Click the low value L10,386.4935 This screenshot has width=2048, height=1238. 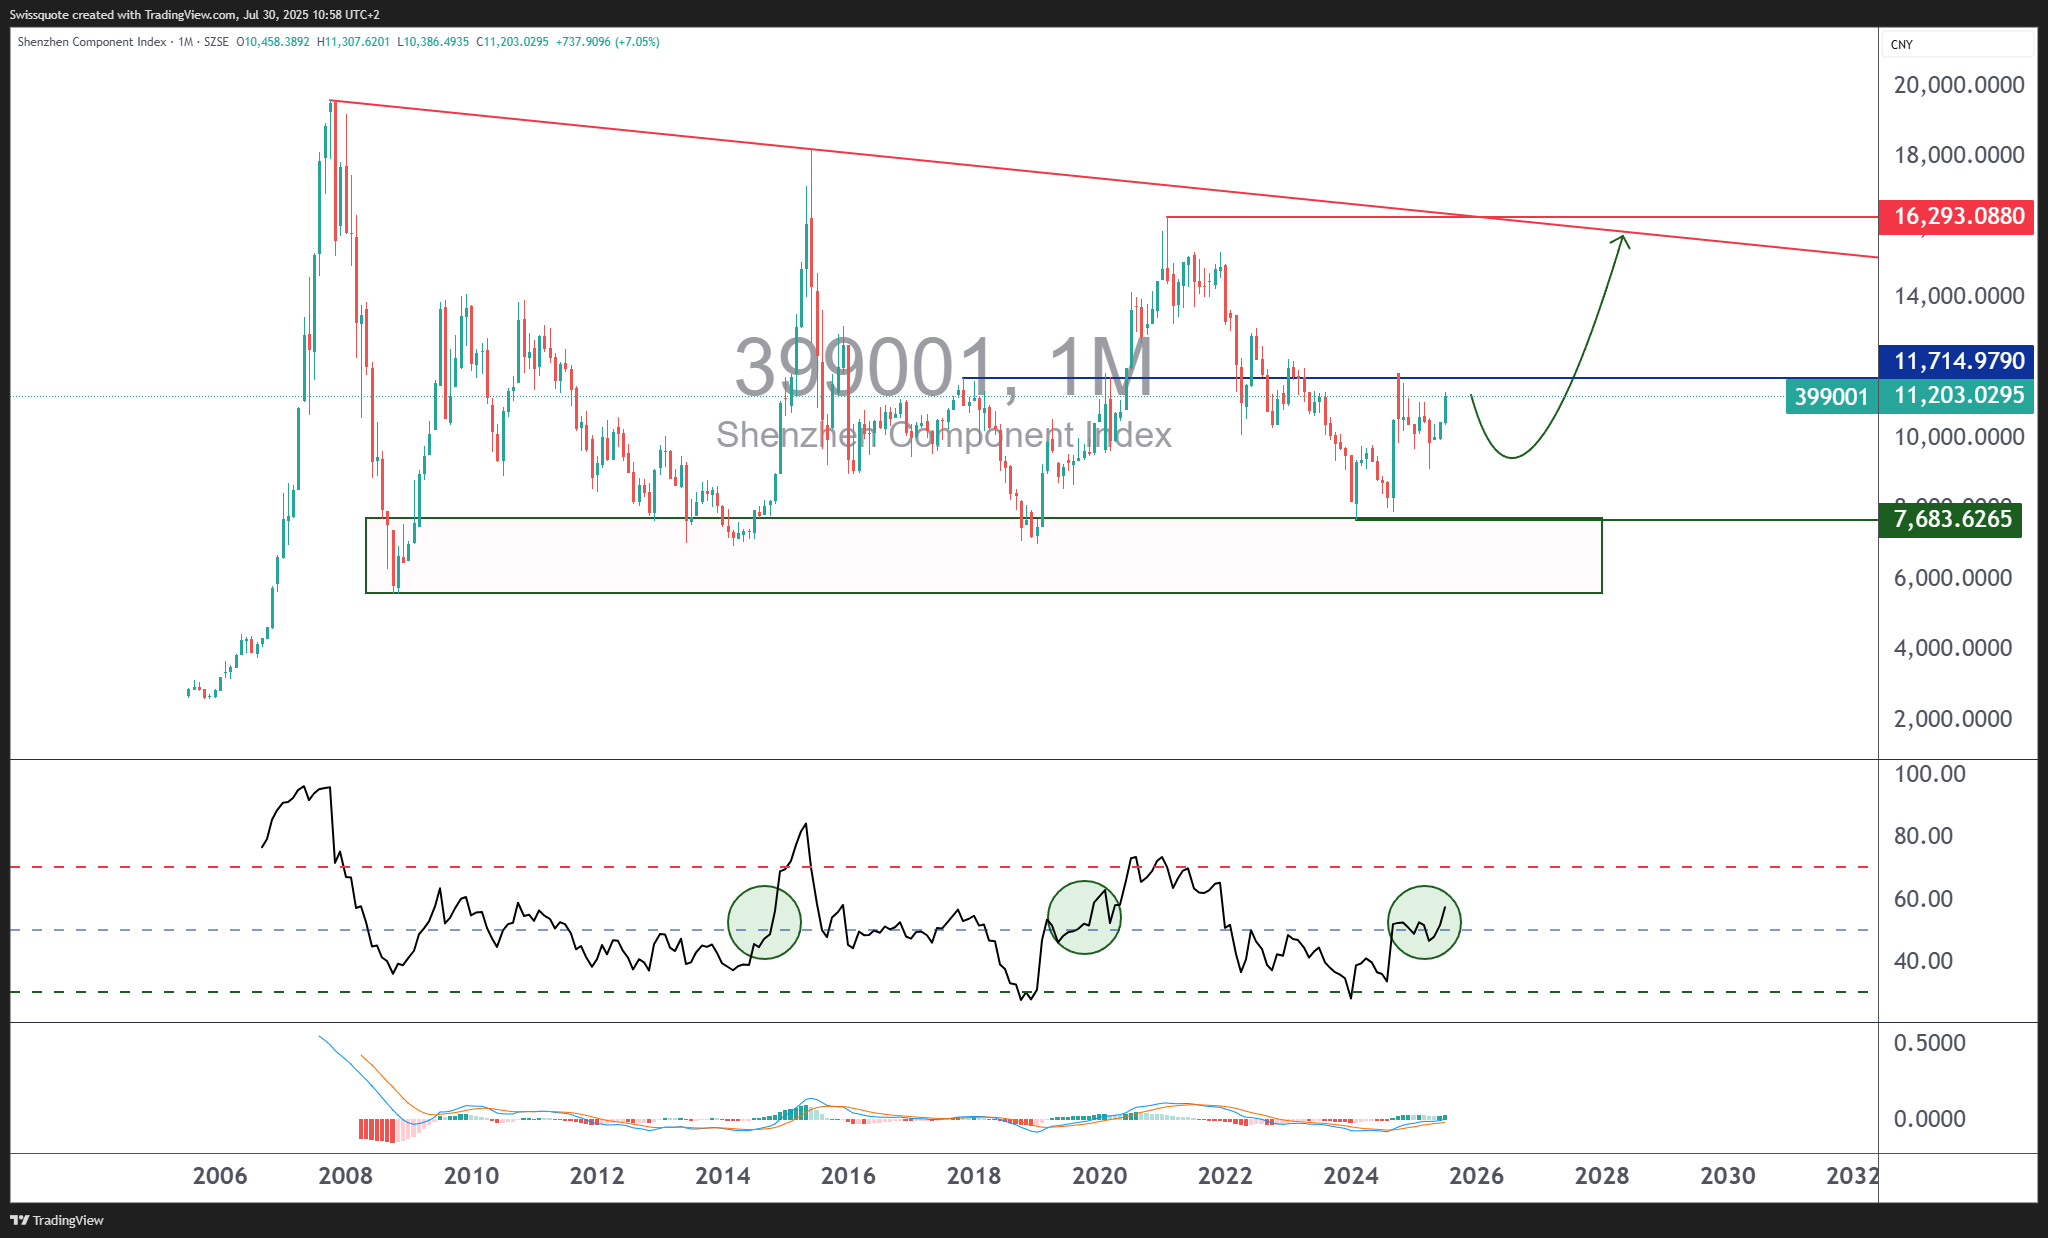pyautogui.click(x=433, y=42)
